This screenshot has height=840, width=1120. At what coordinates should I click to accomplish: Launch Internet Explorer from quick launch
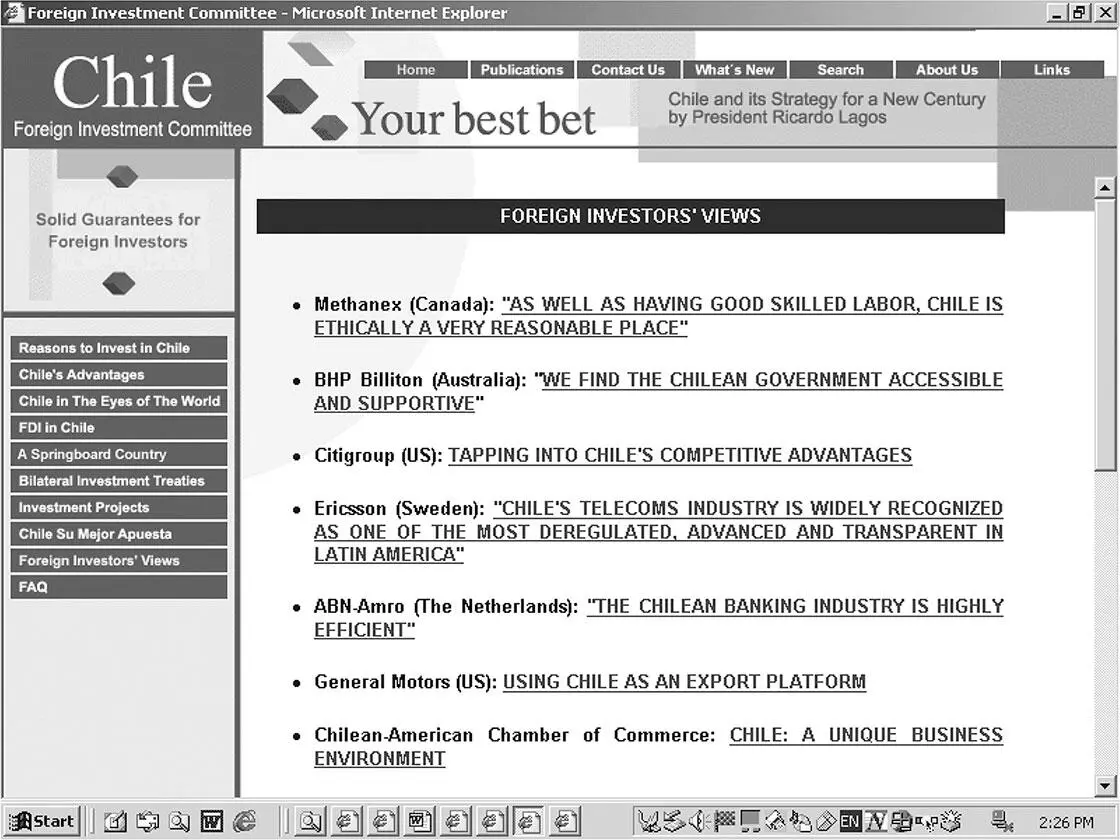244,822
